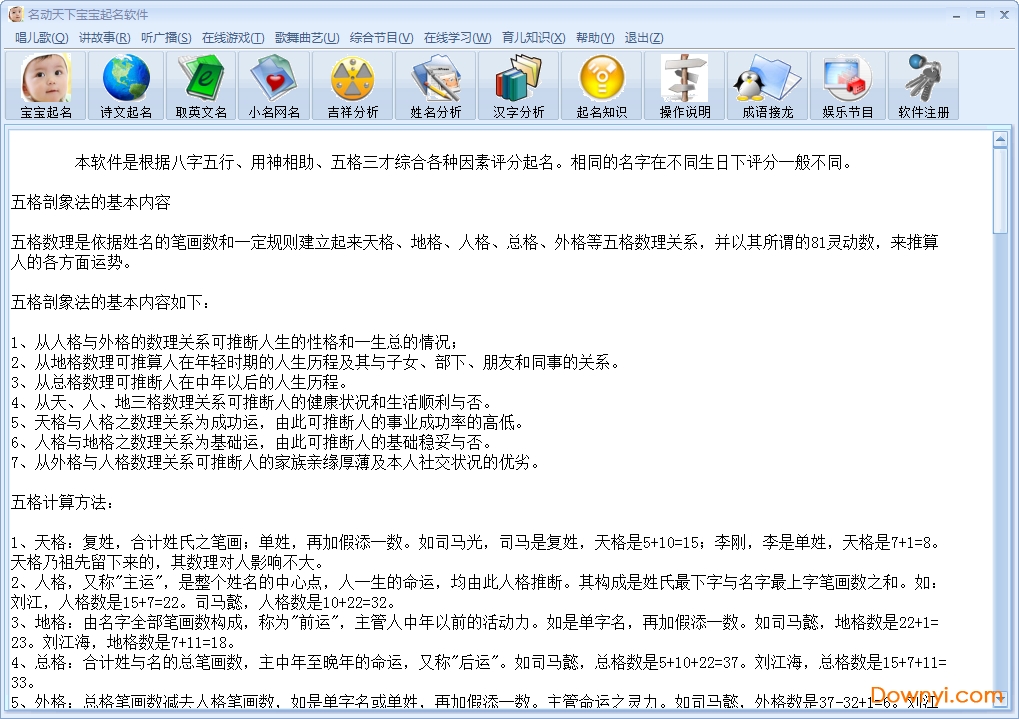The height and width of the screenshot is (719, 1019).
Task: Click the vertical scrollbar thumb
Action: (1000, 190)
